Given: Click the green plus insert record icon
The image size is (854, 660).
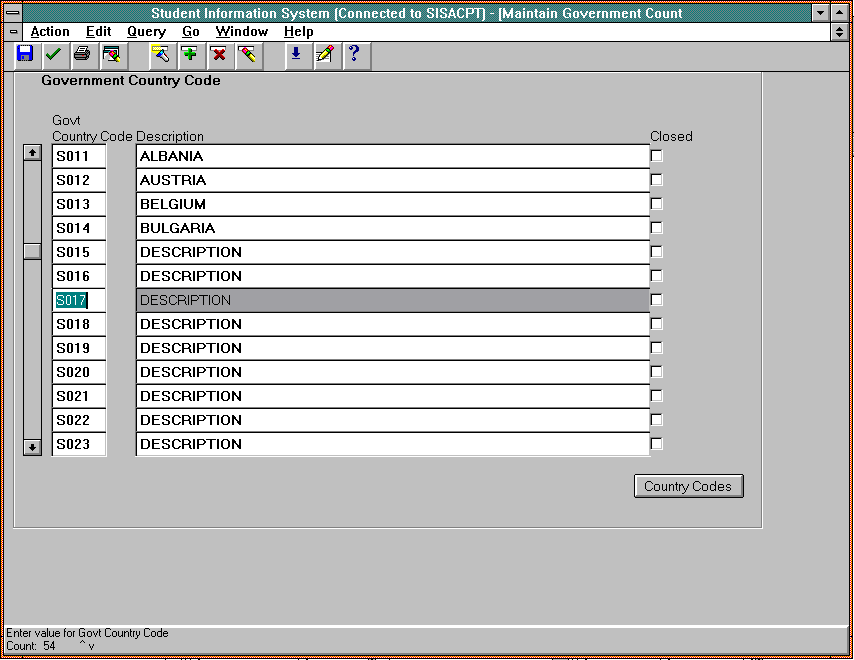Looking at the screenshot, I should 189,54.
